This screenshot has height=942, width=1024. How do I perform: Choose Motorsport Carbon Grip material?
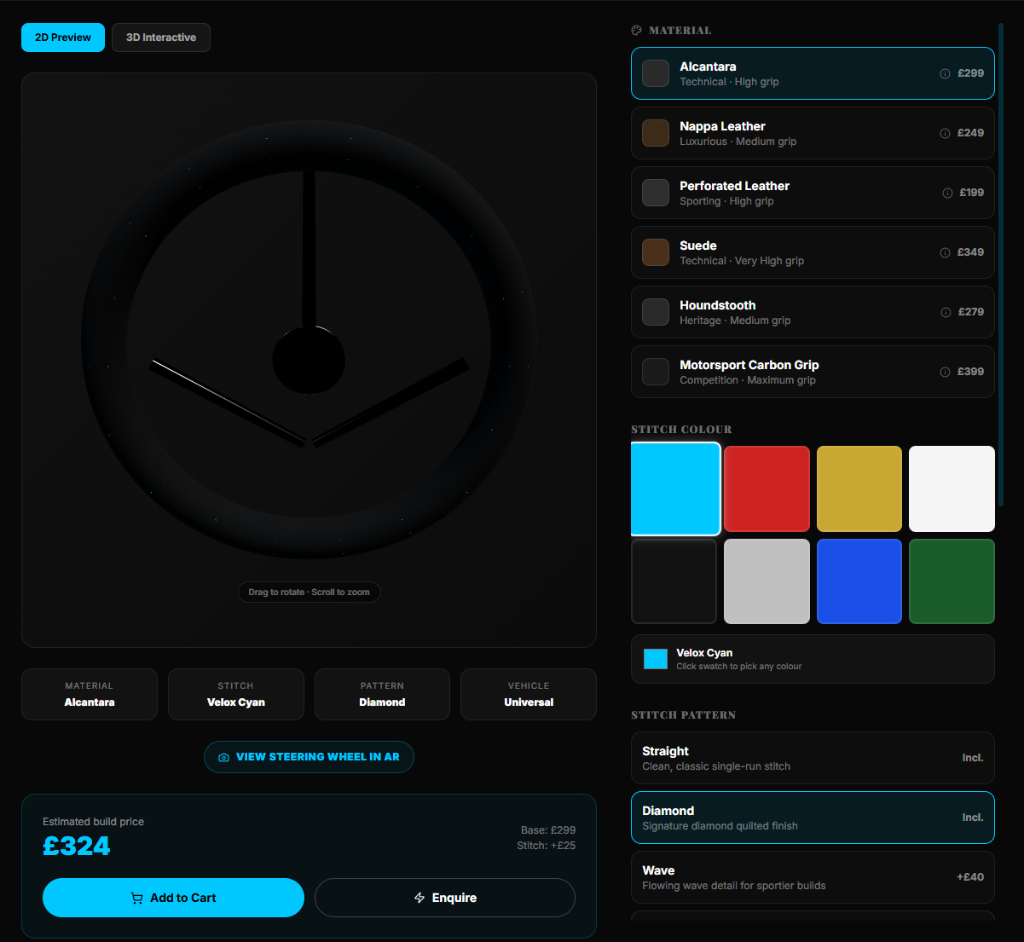(x=812, y=372)
